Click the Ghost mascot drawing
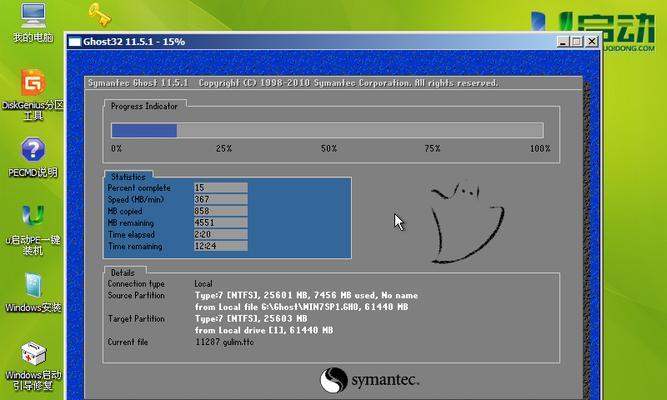Screen dimensions: 667x400 (x=467, y=222)
